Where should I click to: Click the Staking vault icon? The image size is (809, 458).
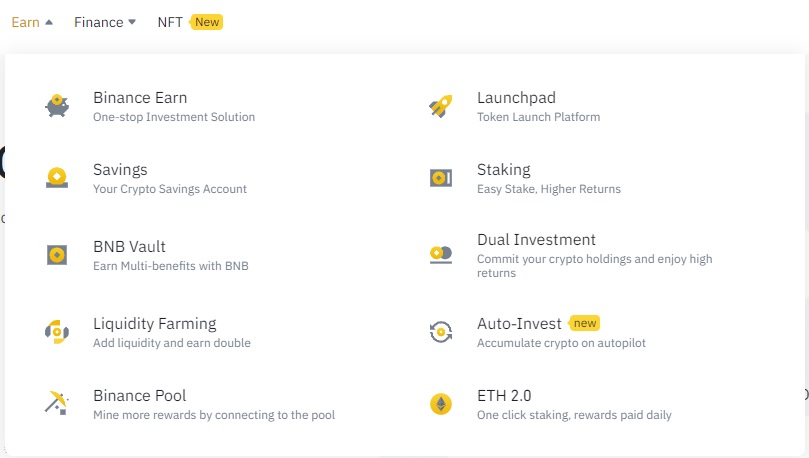point(441,178)
